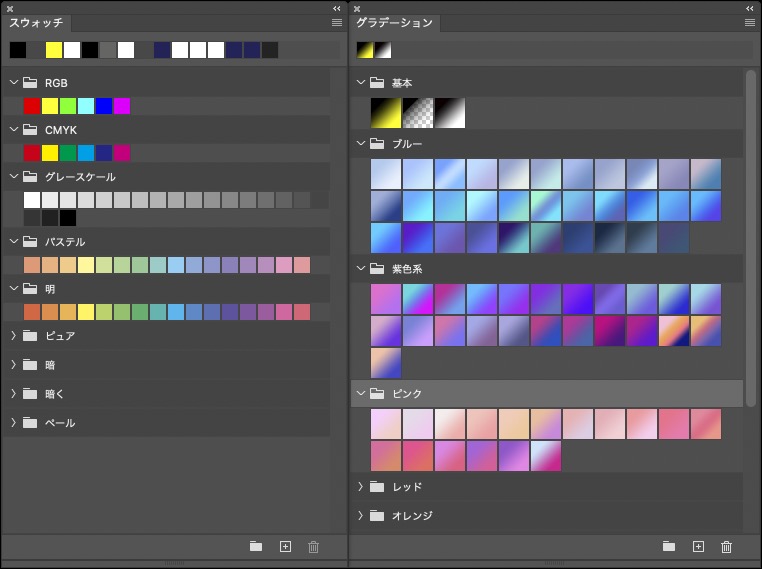Create new gradient group folder
The width and height of the screenshot is (762, 569).
pyautogui.click(x=669, y=546)
